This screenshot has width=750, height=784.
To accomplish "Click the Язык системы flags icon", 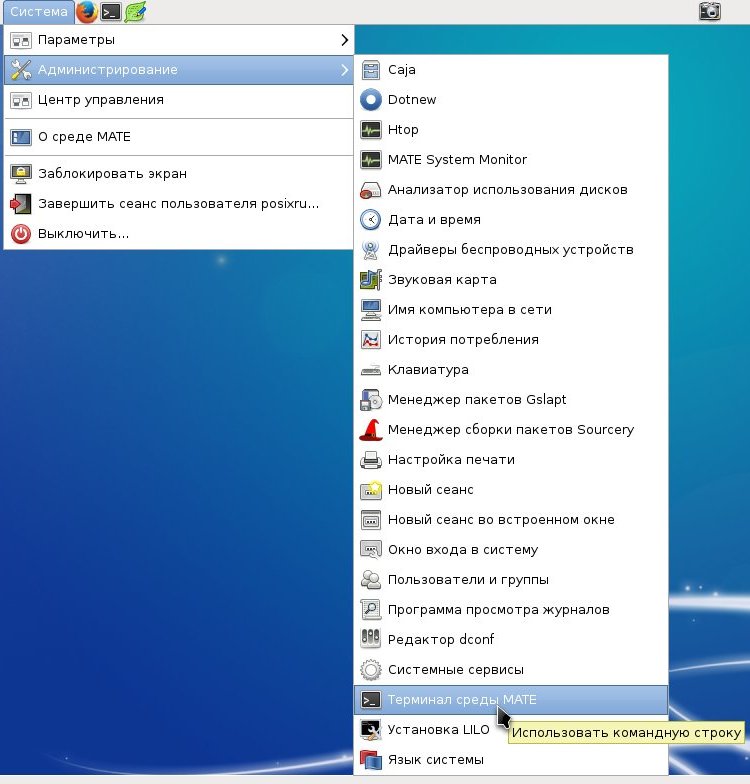I will [x=370, y=760].
